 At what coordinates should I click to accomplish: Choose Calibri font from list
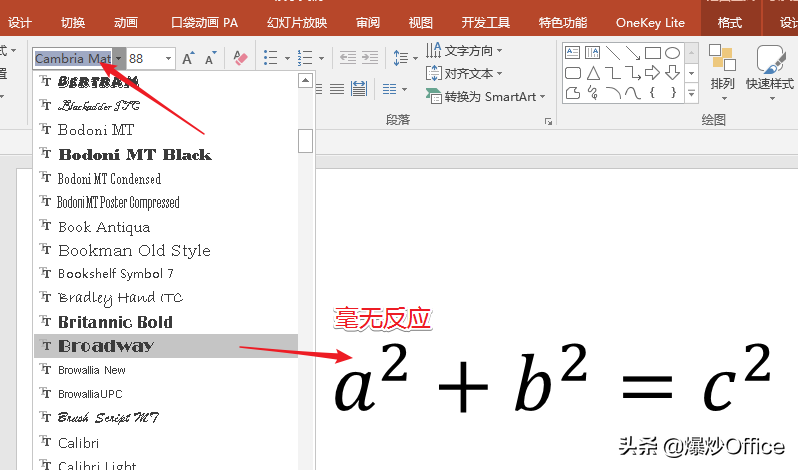pos(166,443)
